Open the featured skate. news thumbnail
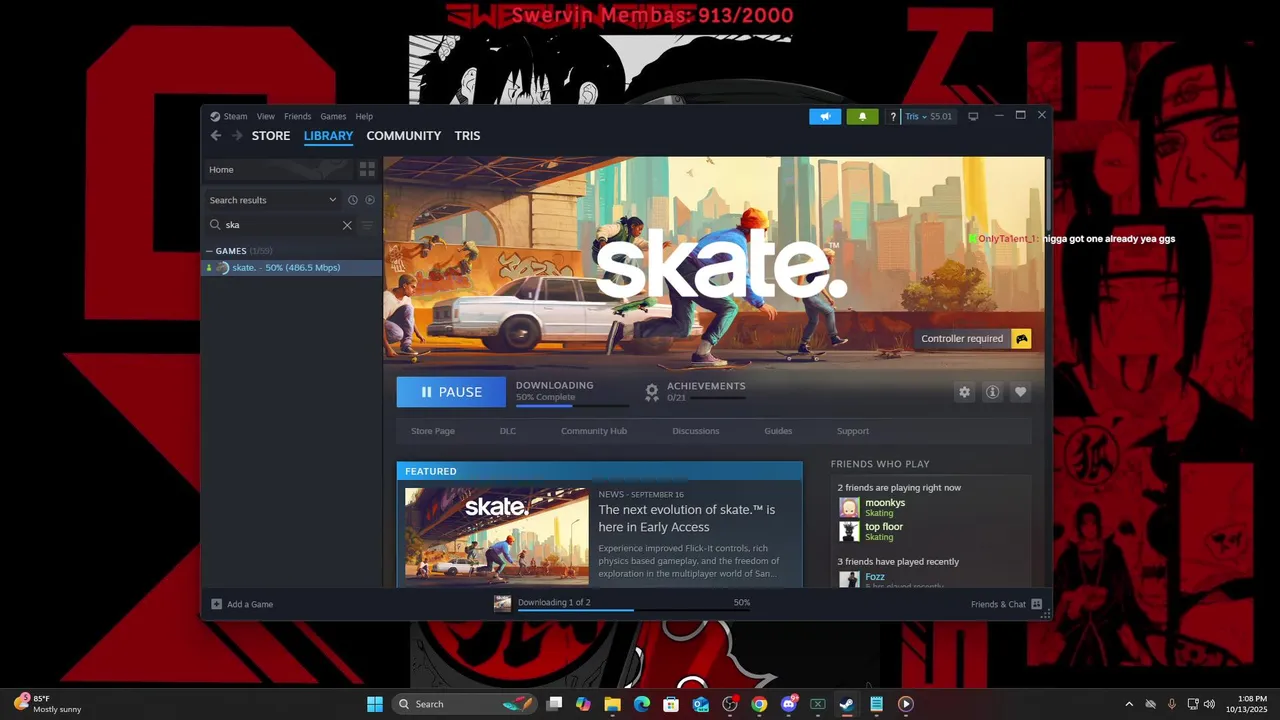This screenshot has height=720, width=1280. [x=497, y=536]
